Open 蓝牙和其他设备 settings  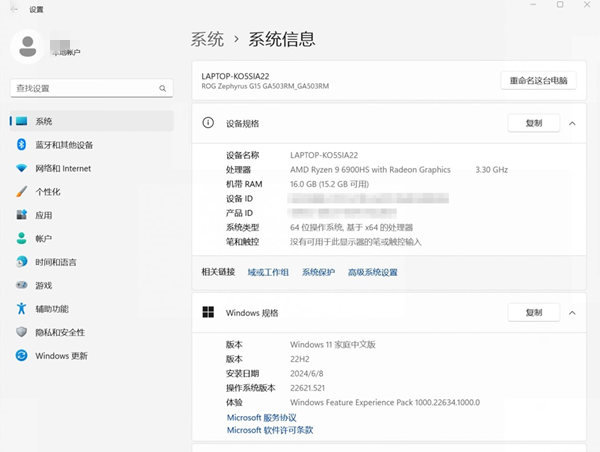[92, 145]
